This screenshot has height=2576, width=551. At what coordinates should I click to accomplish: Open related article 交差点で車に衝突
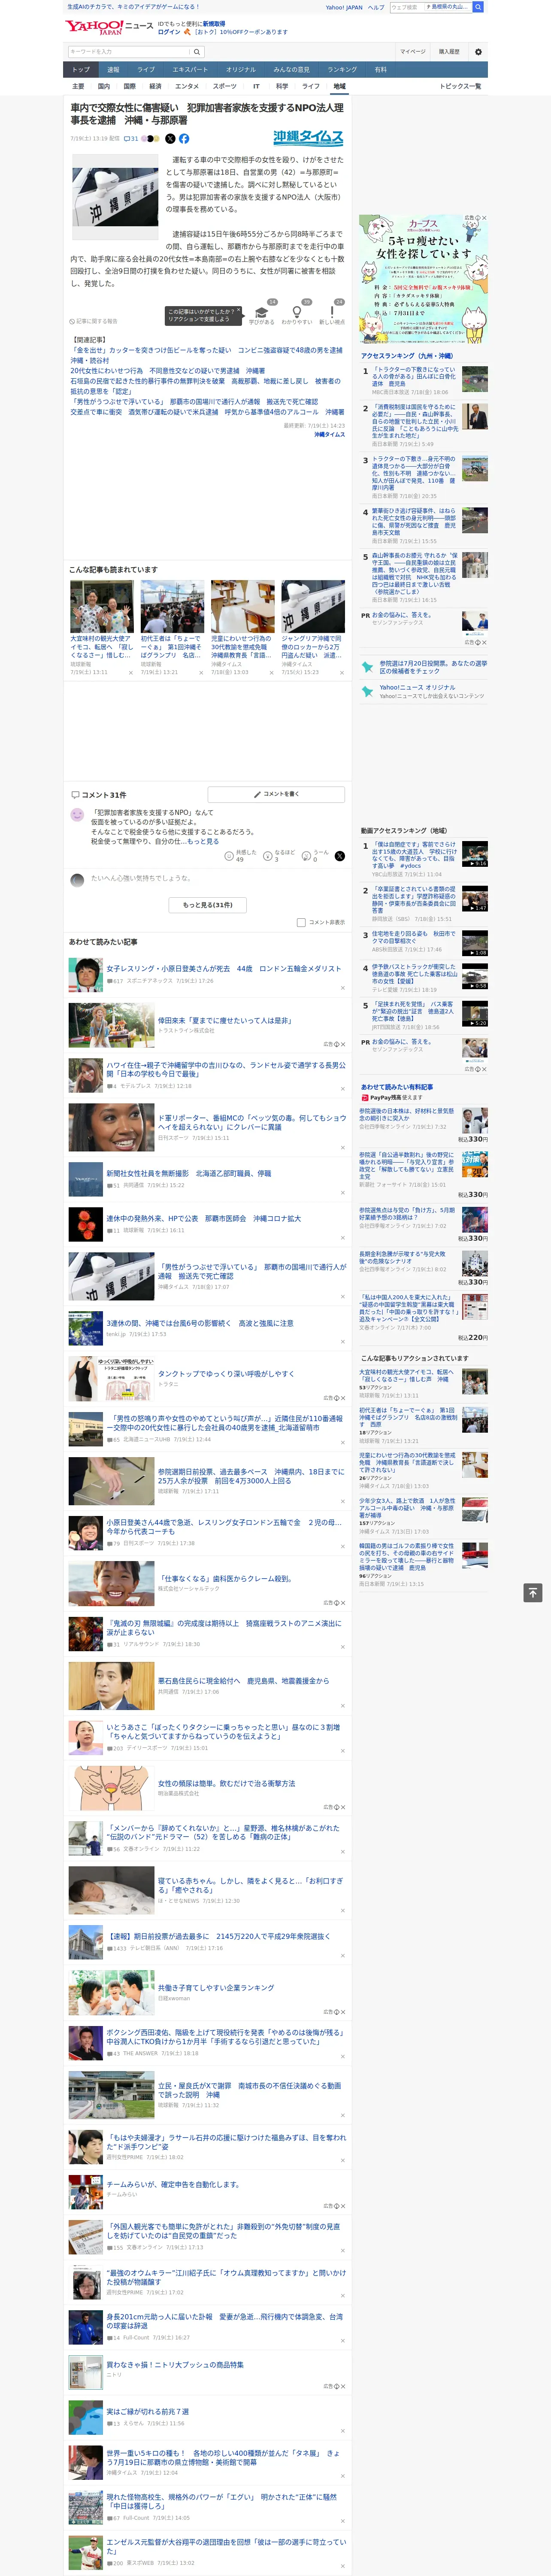[207, 412]
